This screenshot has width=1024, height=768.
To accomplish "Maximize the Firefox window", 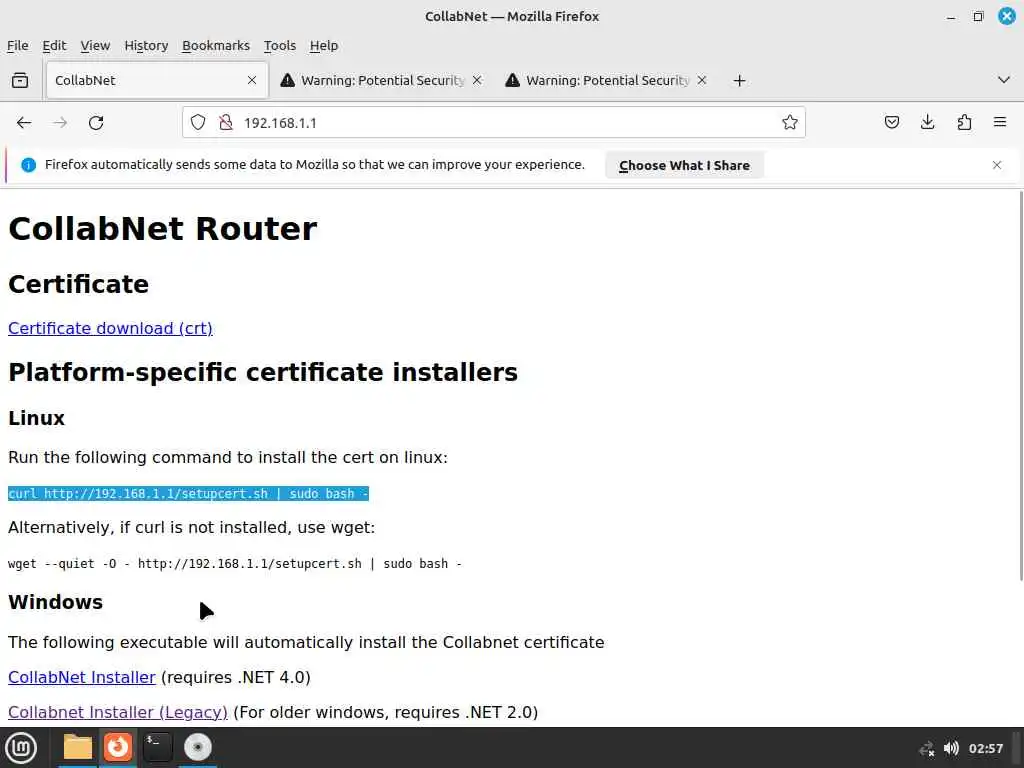I will pos(978,16).
